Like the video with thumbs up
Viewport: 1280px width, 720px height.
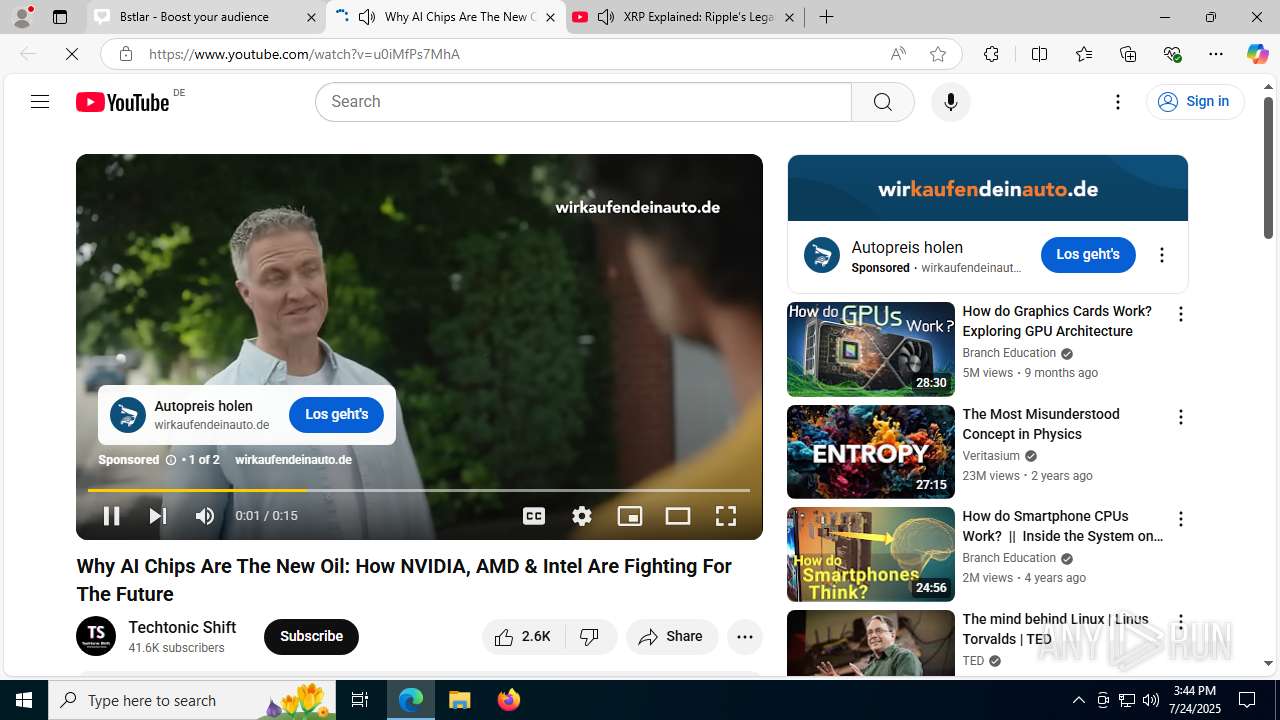pos(523,637)
